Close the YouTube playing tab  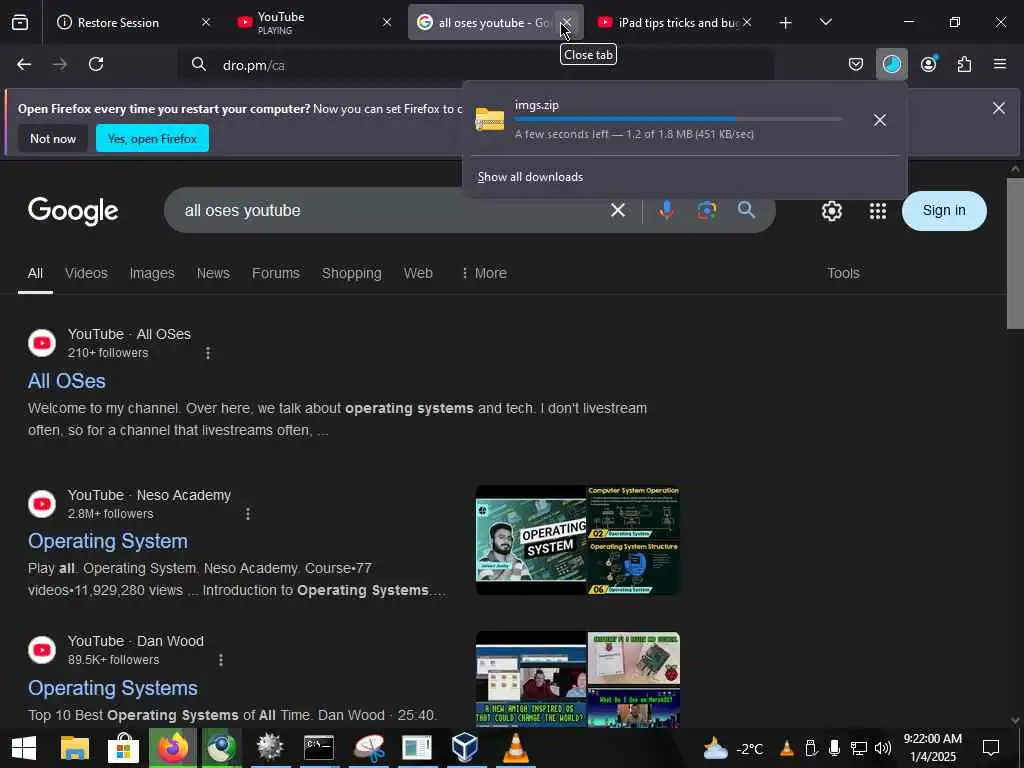click(x=387, y=22)
